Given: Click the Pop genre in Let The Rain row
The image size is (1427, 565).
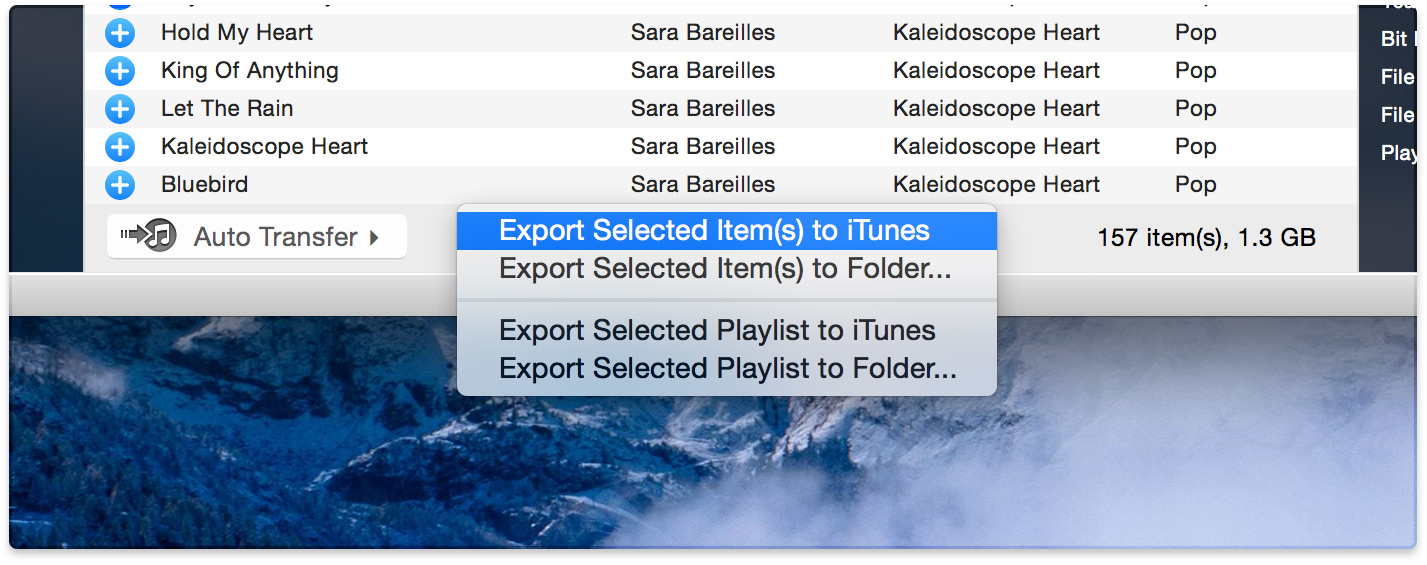Looking at the screenshot, I should [x=1195, y=109].
